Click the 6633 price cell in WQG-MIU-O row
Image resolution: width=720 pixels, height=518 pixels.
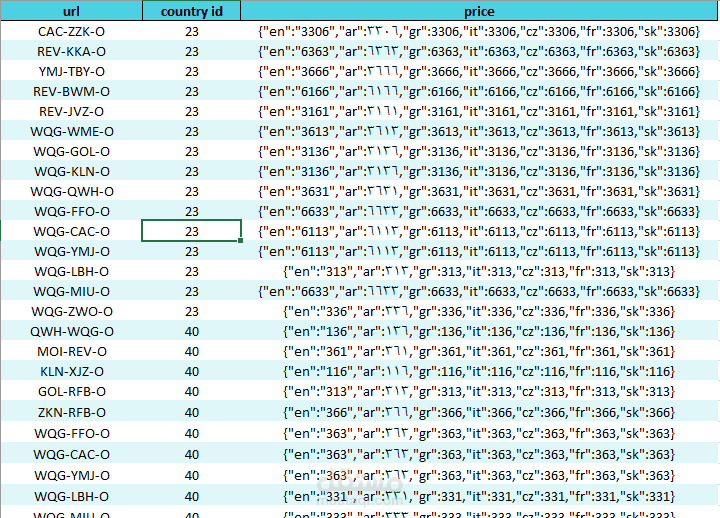tap(479, 292)
